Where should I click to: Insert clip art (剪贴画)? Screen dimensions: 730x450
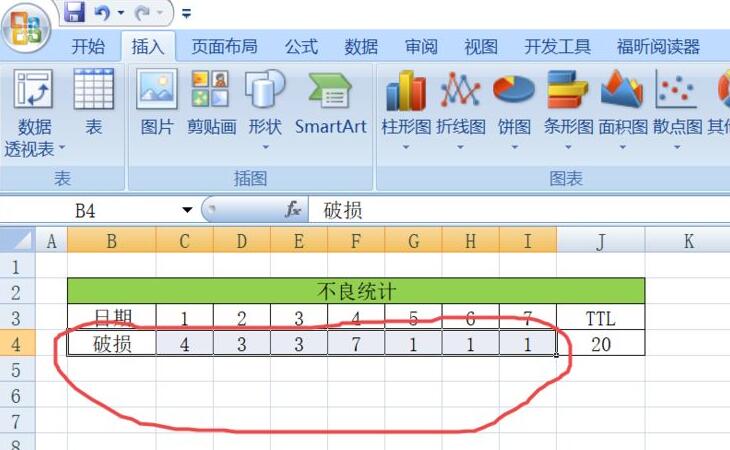(211, 102)
